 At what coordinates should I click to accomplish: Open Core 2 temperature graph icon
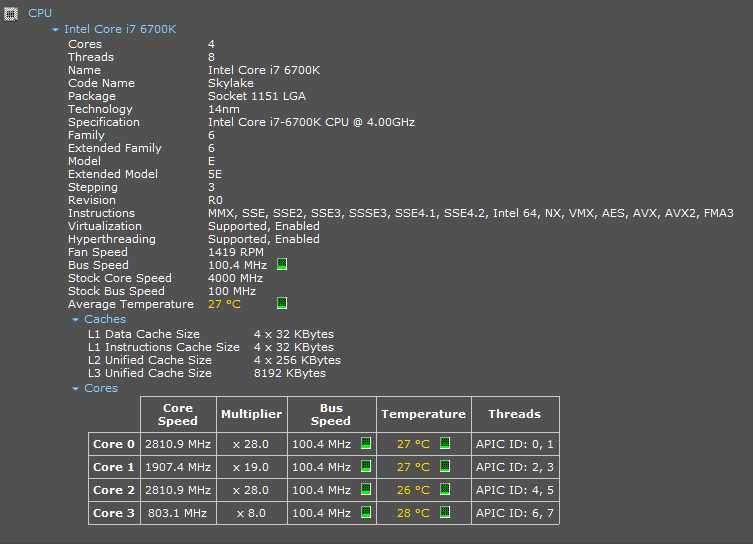[x=445, y=489]
